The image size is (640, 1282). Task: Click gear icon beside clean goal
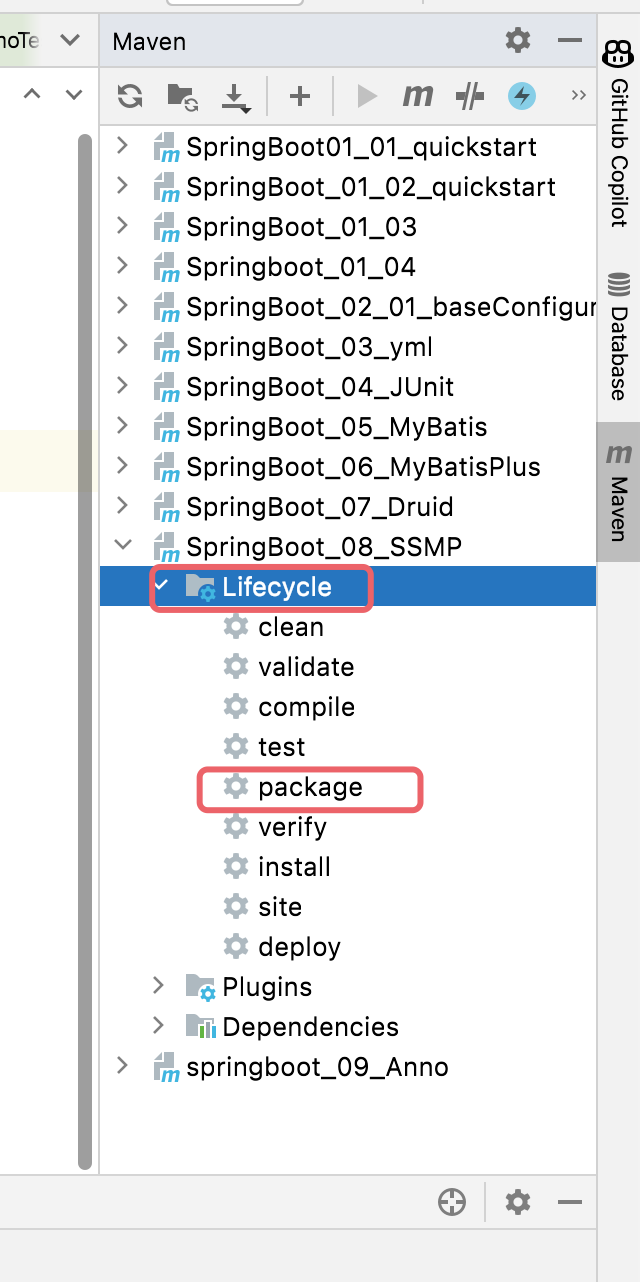click(x=236, y=627)
